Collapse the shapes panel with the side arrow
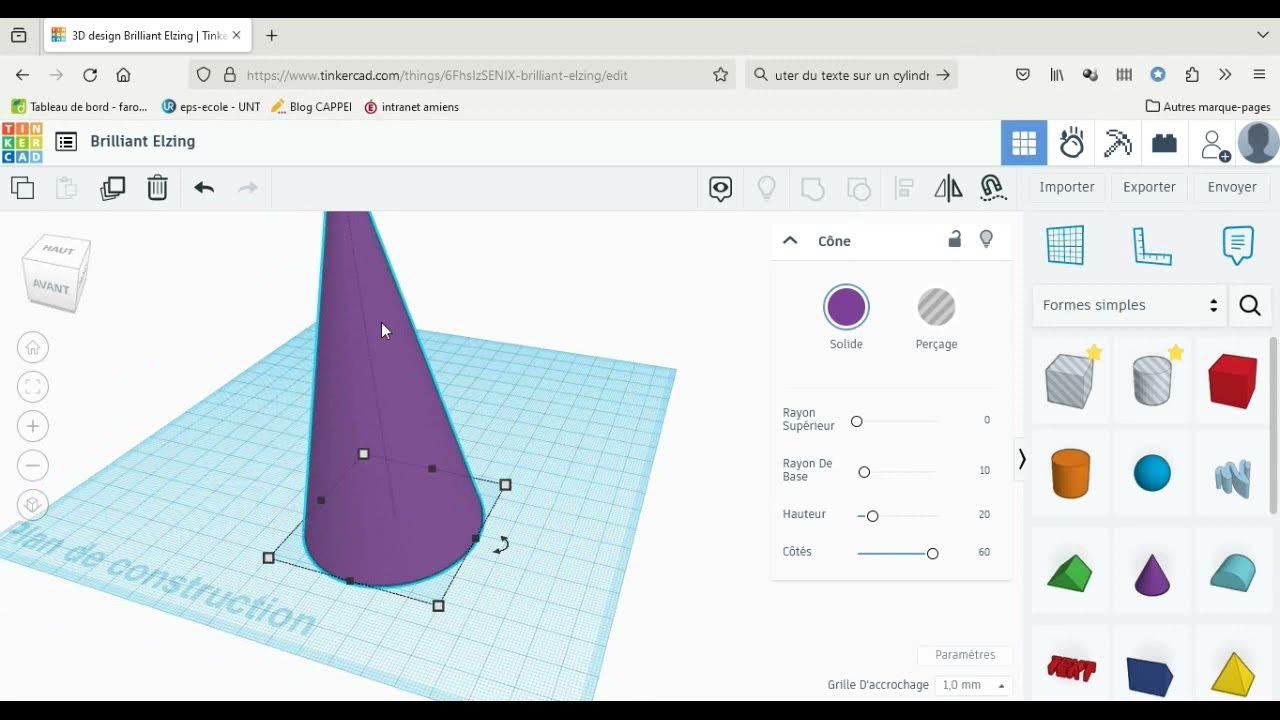This screenshot has width=1280, height=720. click(1021, 460)
